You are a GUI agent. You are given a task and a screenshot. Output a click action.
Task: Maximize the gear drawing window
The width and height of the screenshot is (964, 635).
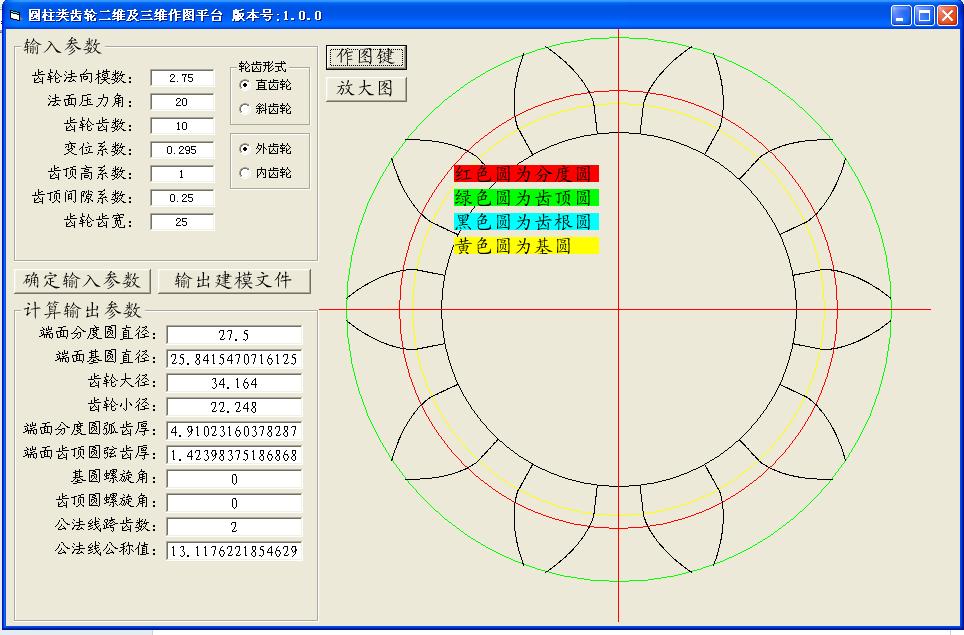pos(924,15)
